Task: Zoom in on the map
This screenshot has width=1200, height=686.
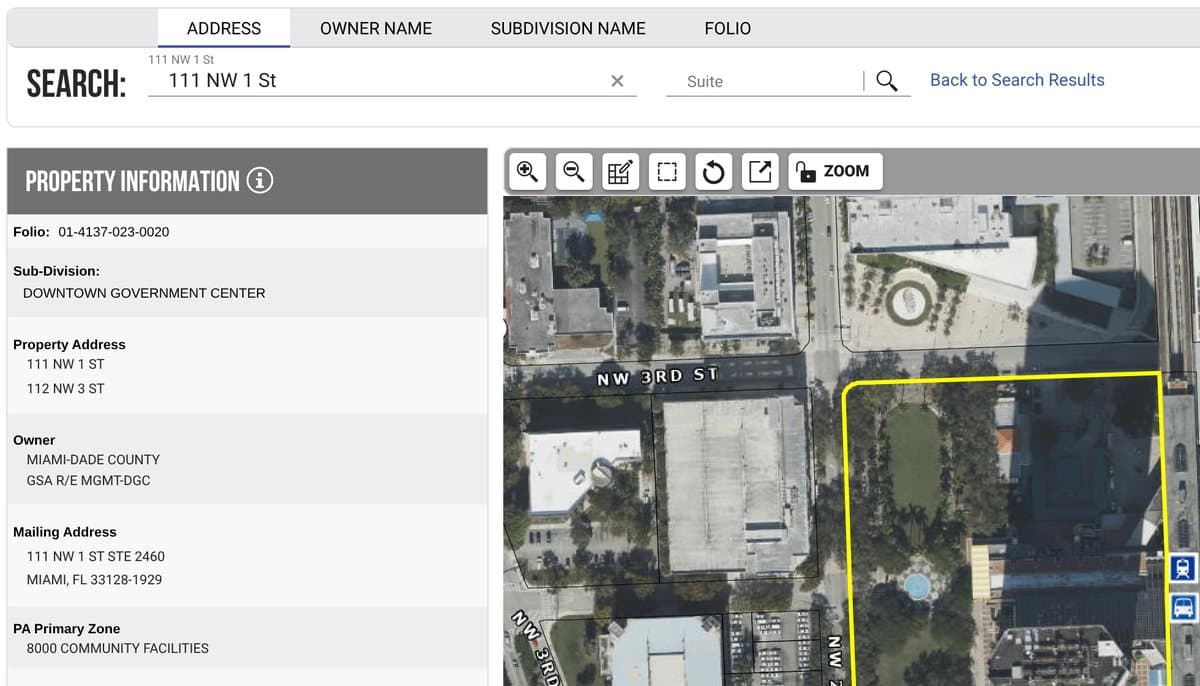Action: [527, 172]
